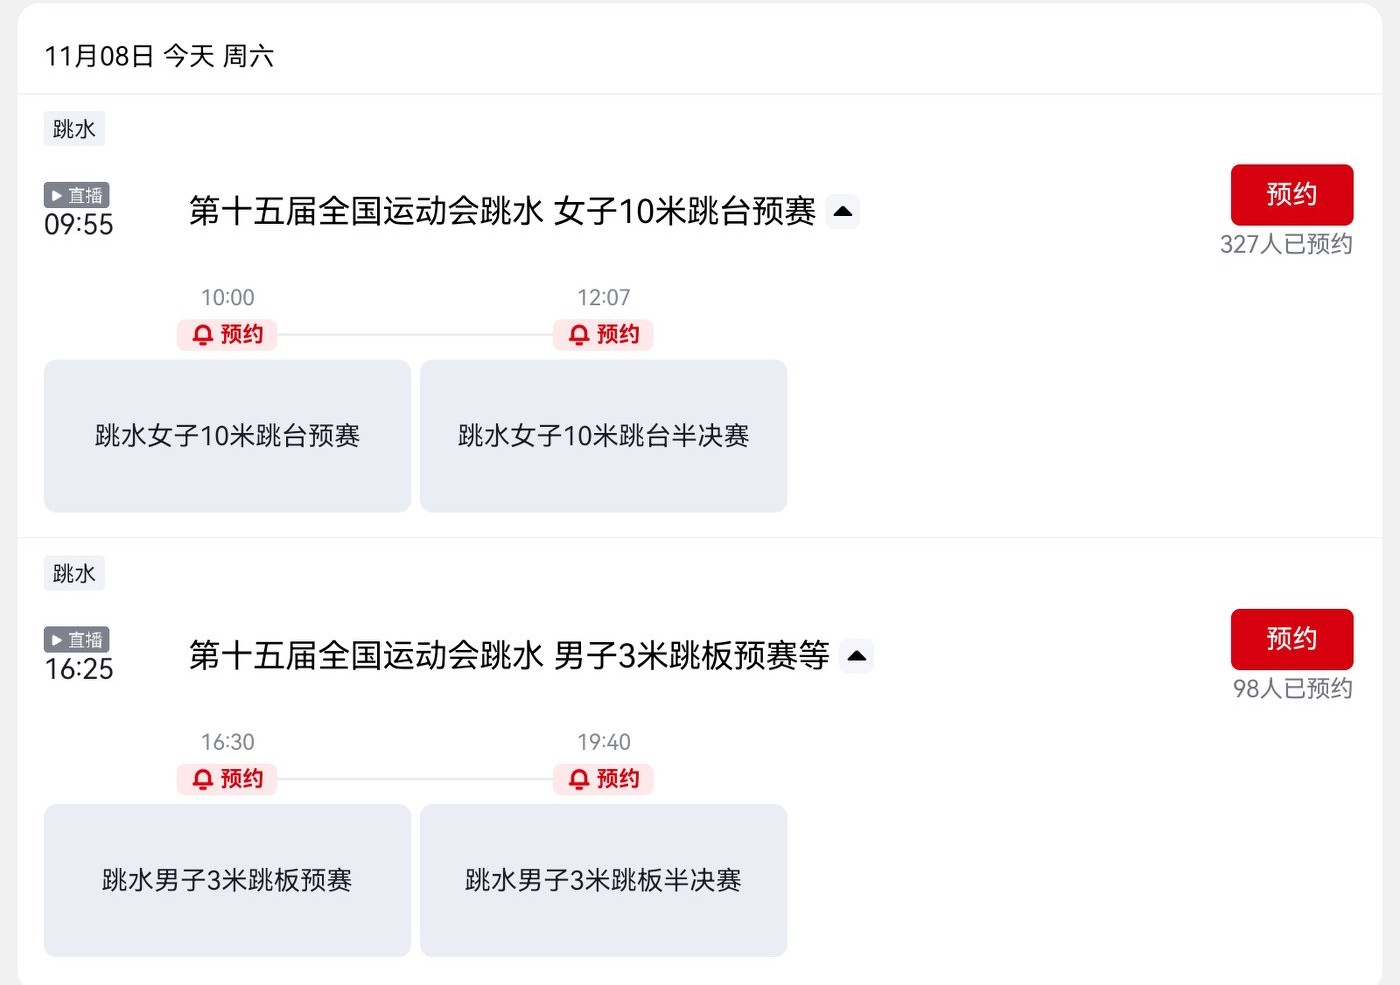The width and height of the screenshot is (1400, 985).
Task: Toggle the 10:00 bell reminder
Action: 228,335
